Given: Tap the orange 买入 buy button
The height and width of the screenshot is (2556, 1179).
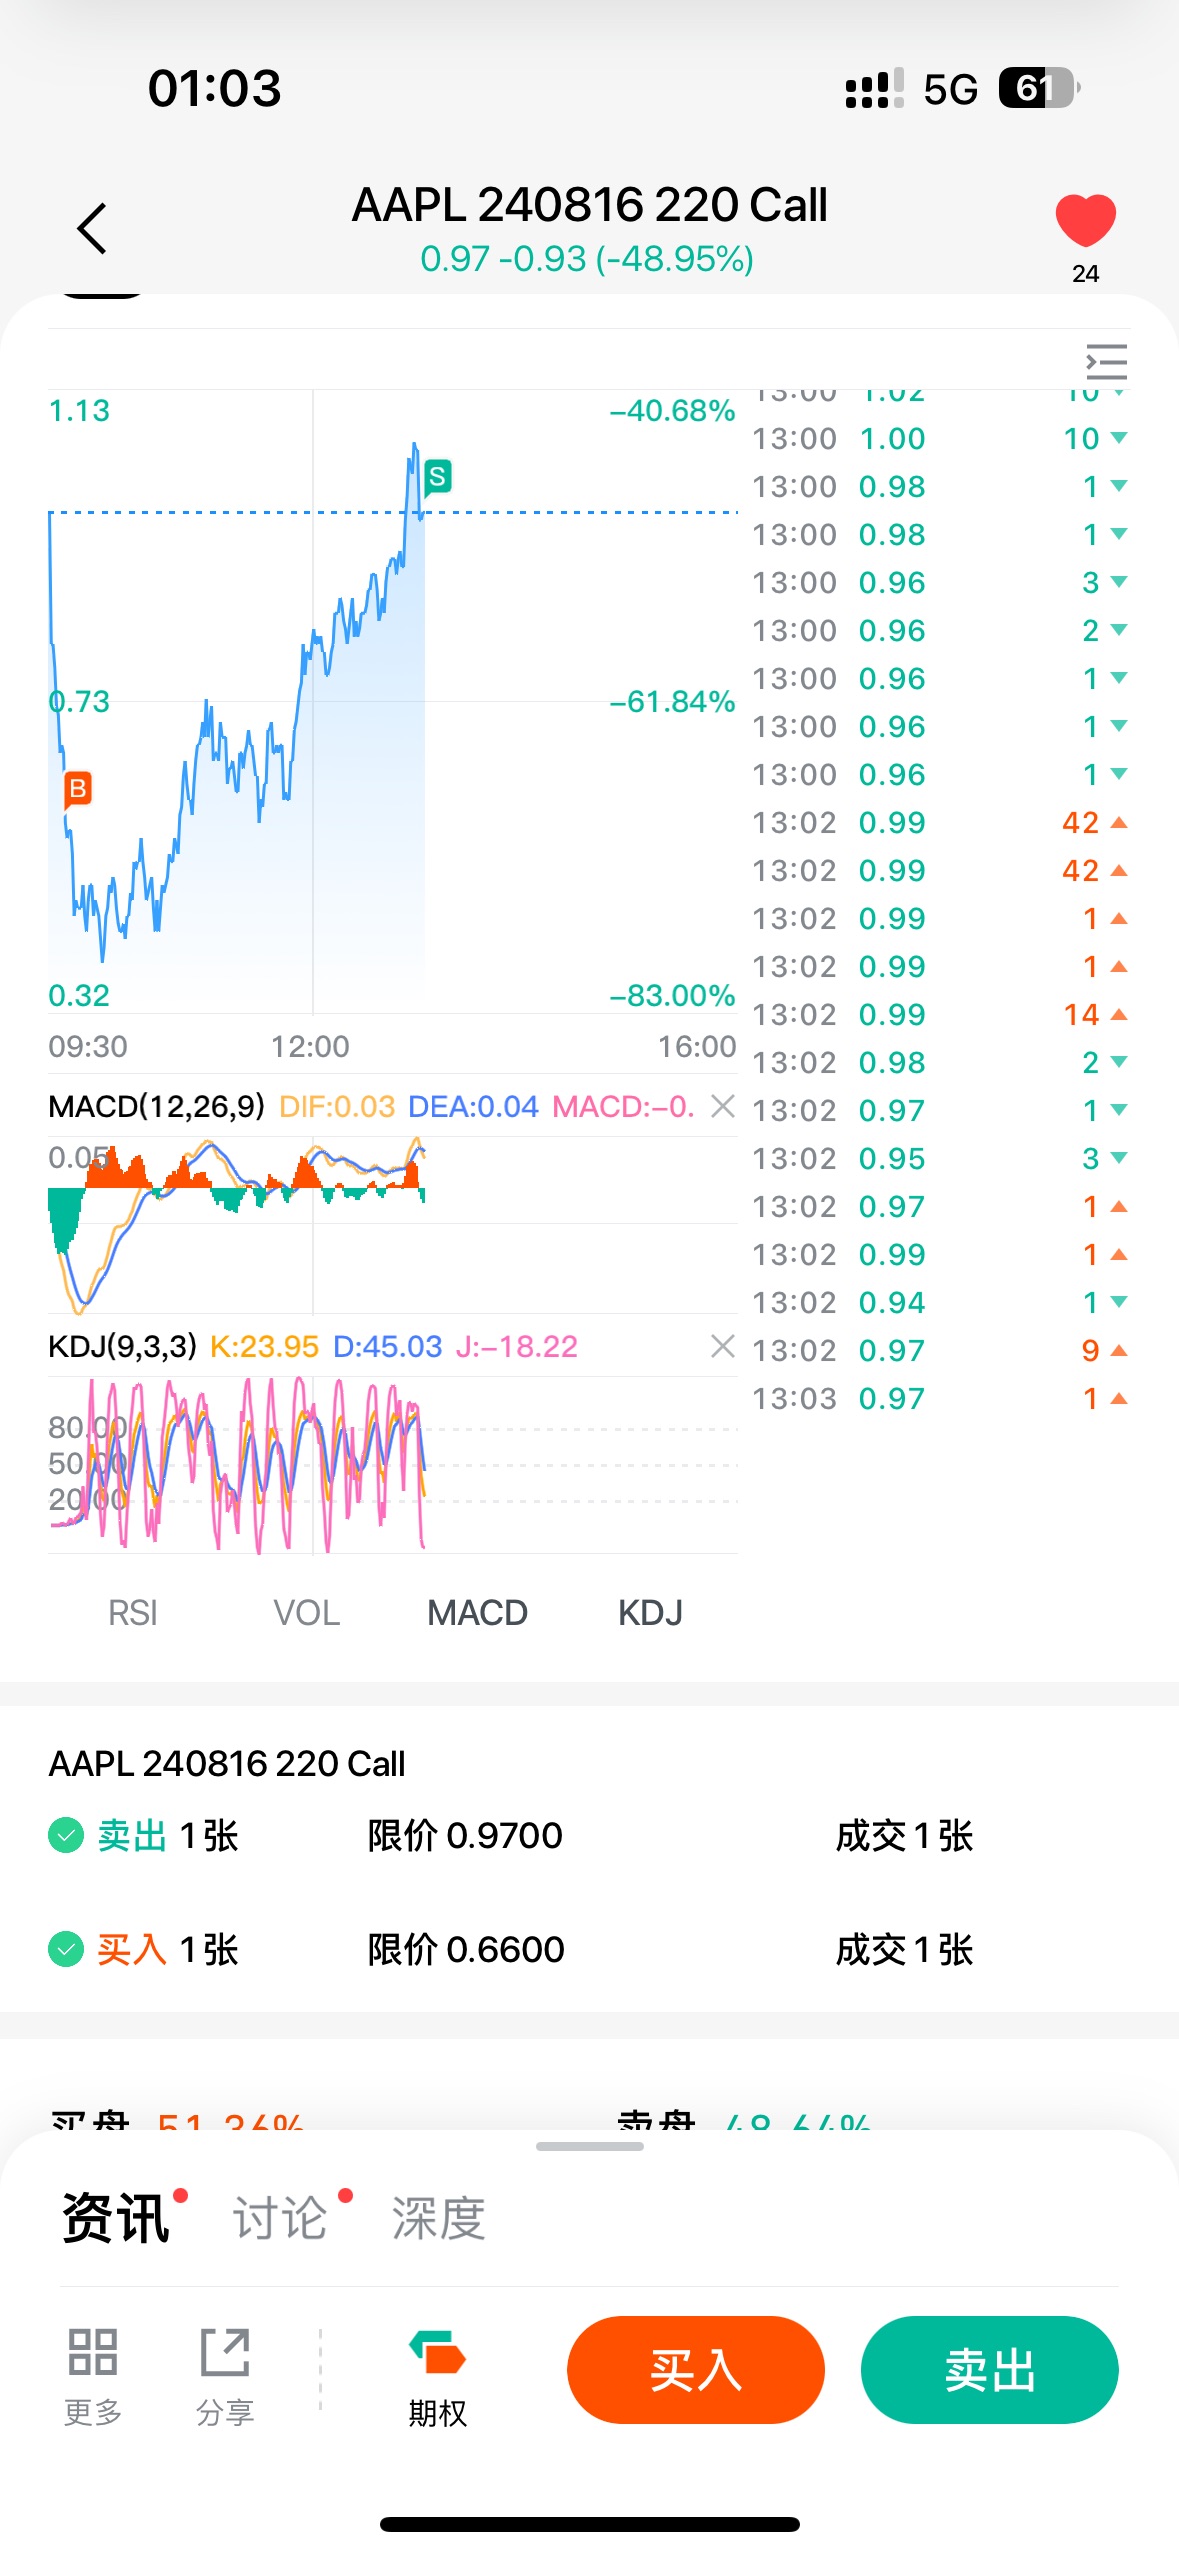Looking at the screenshot, I should 695,2369.
